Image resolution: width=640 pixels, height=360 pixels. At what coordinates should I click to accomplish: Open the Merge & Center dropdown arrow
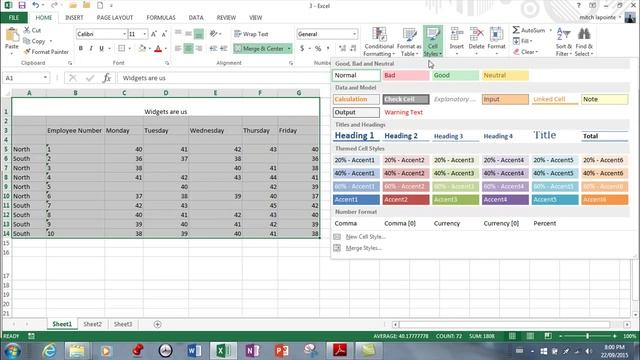[x=289, y=49]
